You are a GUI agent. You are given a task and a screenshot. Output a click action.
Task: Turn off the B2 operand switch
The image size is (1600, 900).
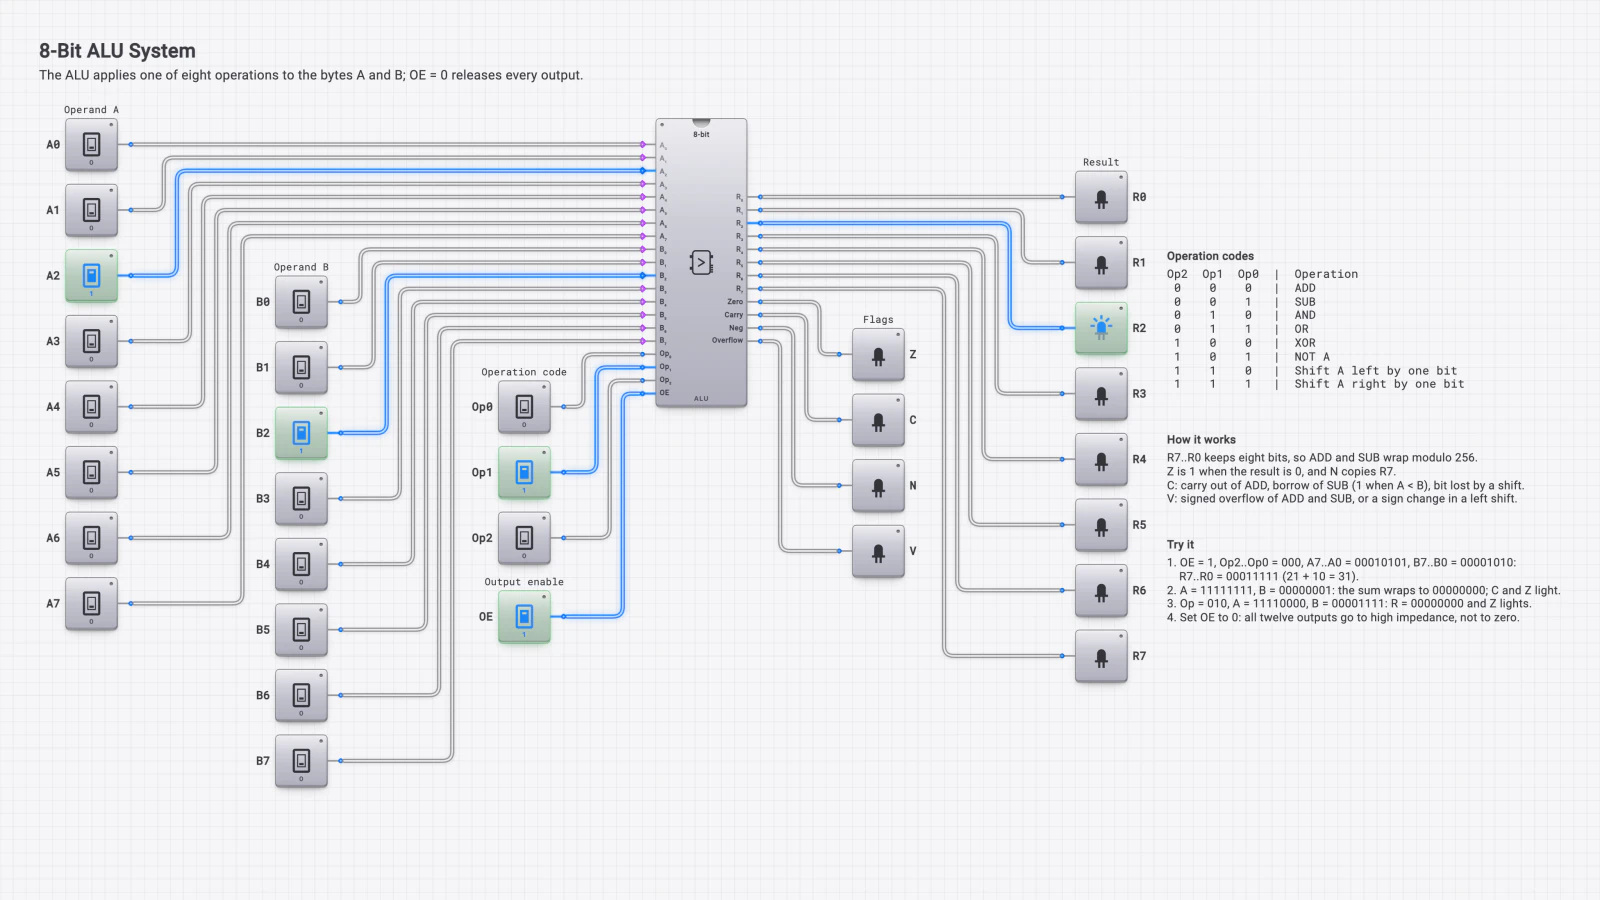pyautogui.click(x=301, y=433)
